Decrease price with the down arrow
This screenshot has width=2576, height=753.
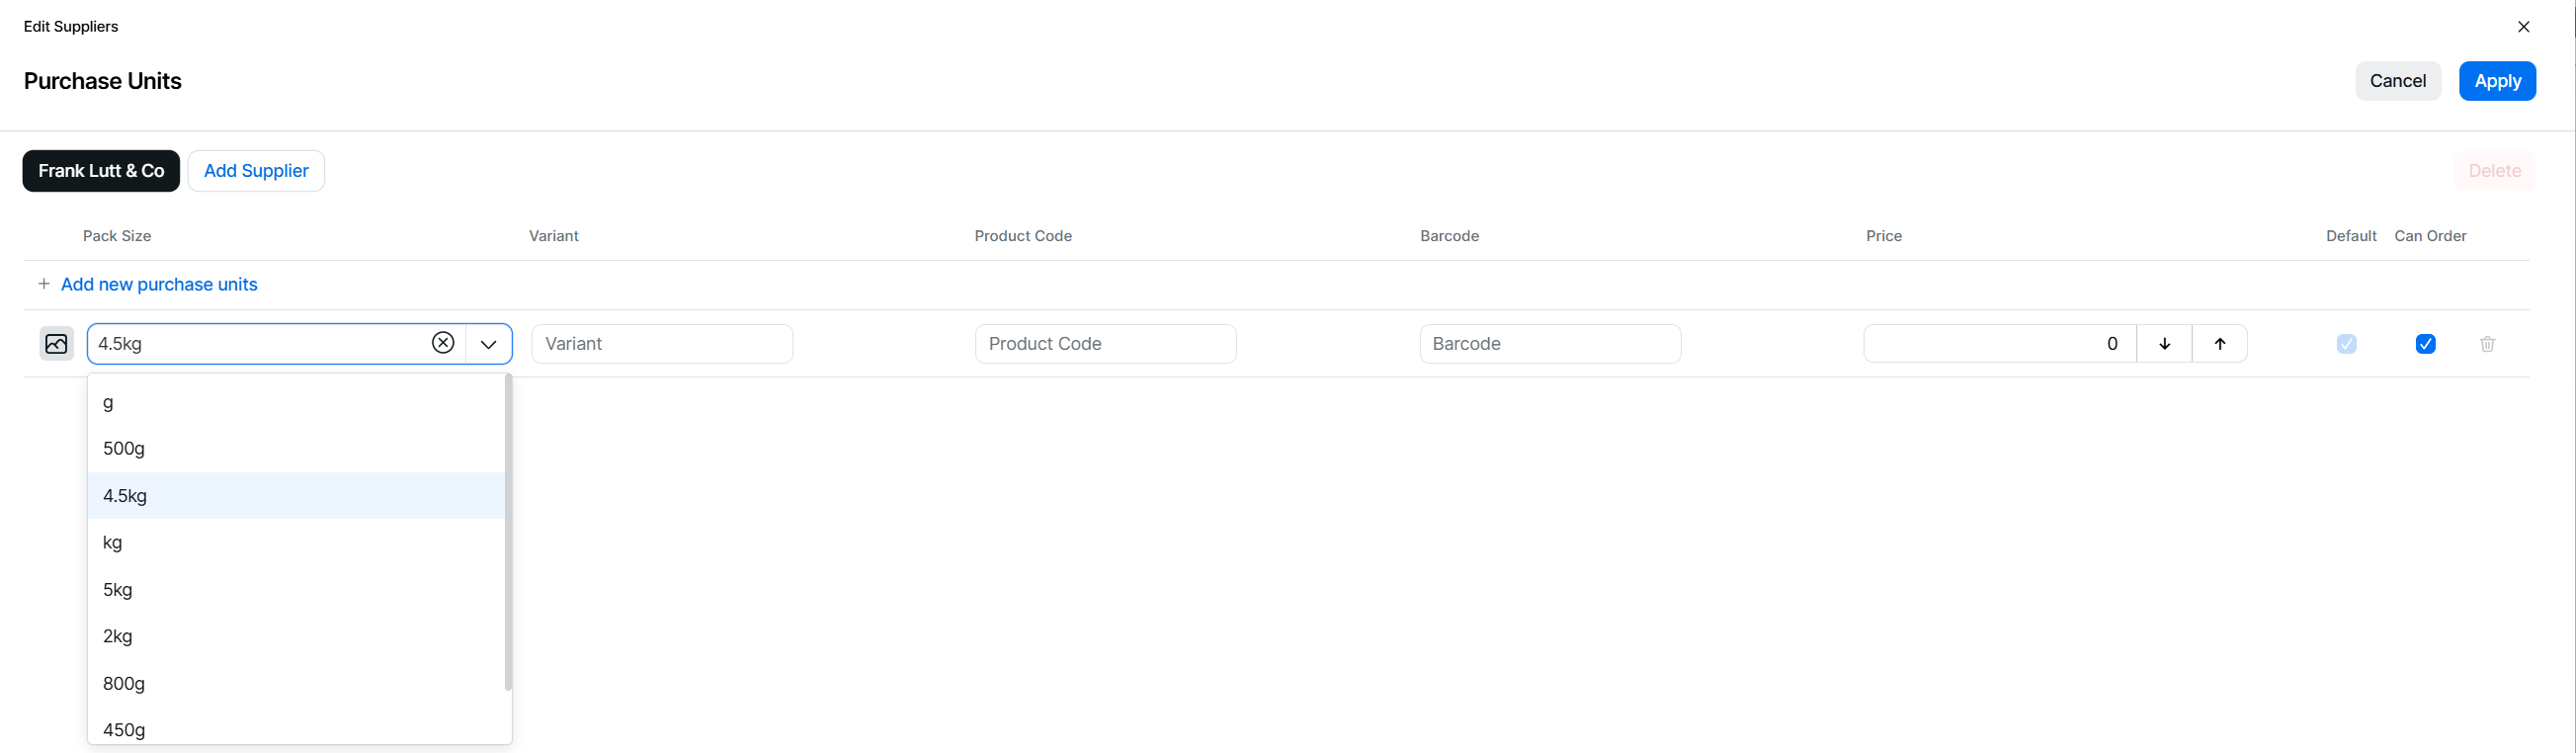pos(2164,344)
